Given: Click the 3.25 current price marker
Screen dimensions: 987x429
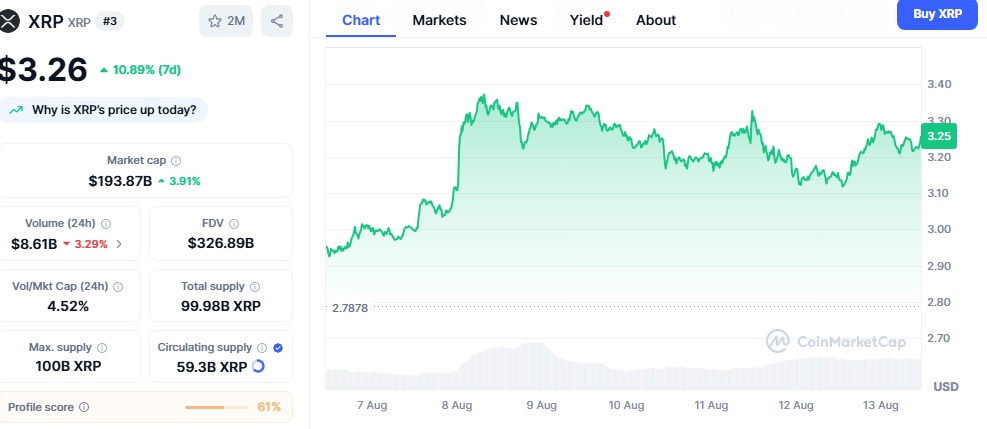Looking at the screenshot, I should [939, 136].
